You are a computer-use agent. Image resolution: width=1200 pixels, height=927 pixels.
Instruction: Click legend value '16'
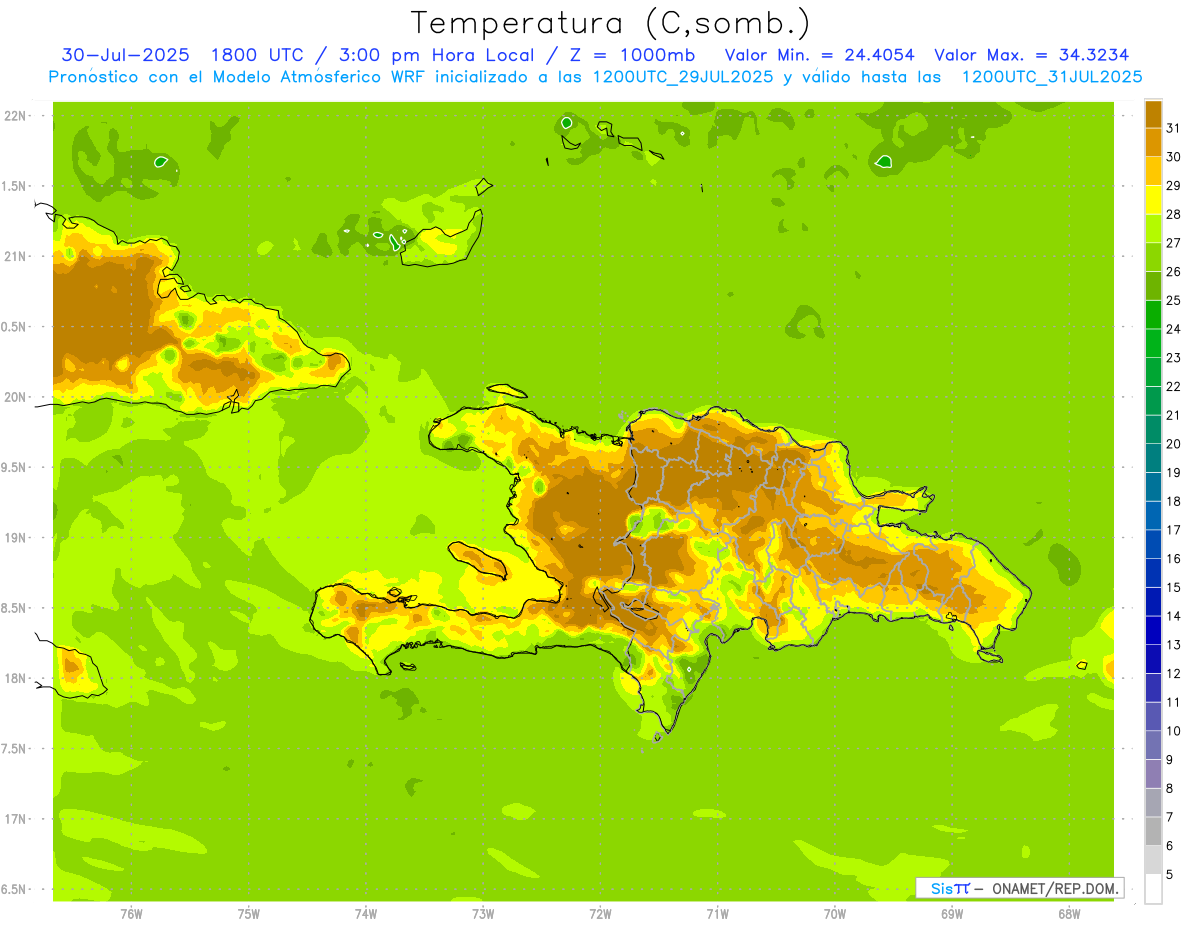(1173, 558)
